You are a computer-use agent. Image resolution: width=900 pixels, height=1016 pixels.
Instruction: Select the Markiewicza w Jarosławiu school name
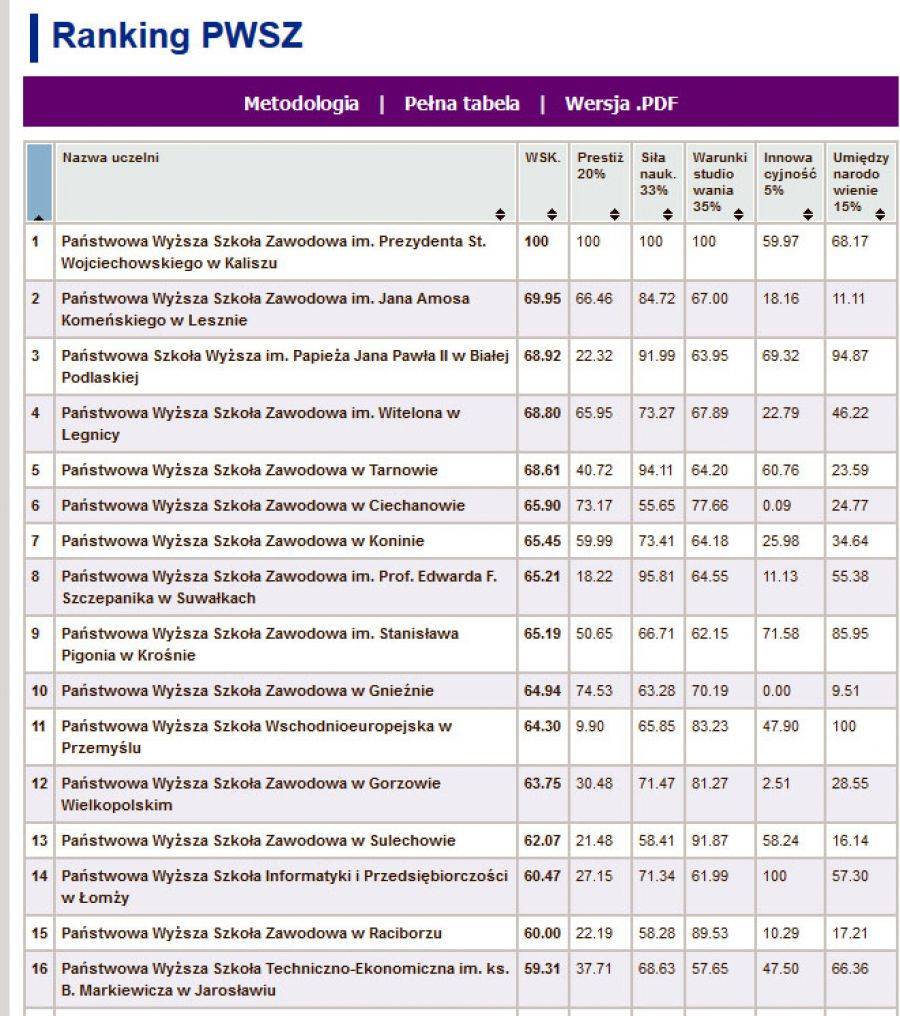click(x=285, y=979)
